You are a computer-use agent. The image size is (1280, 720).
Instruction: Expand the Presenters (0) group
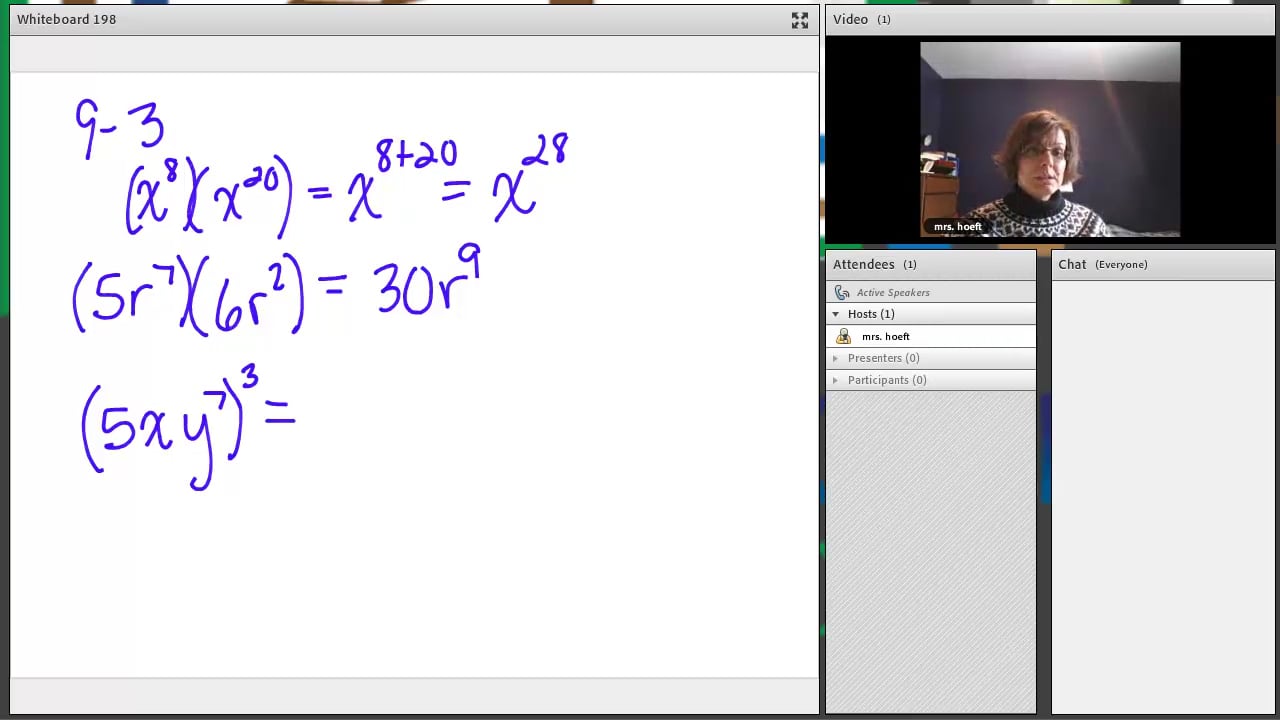836,358
